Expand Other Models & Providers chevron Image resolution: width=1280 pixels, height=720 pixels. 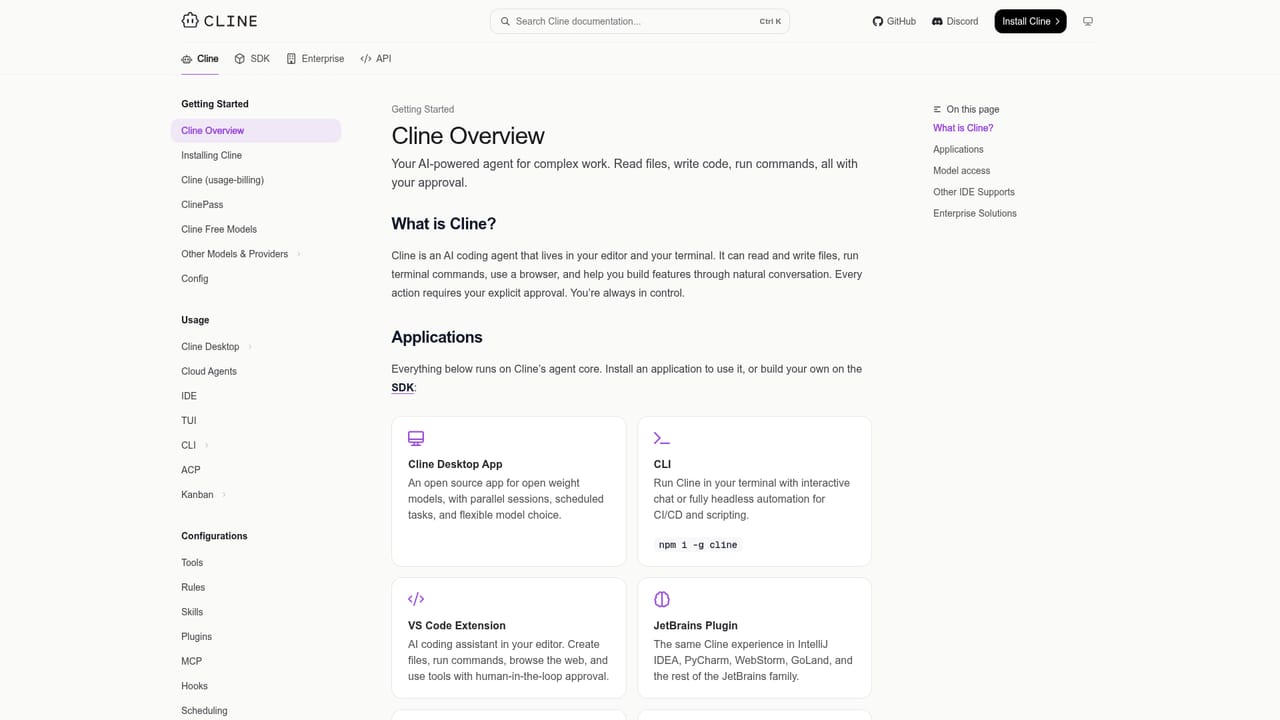(x=299, y=254)
